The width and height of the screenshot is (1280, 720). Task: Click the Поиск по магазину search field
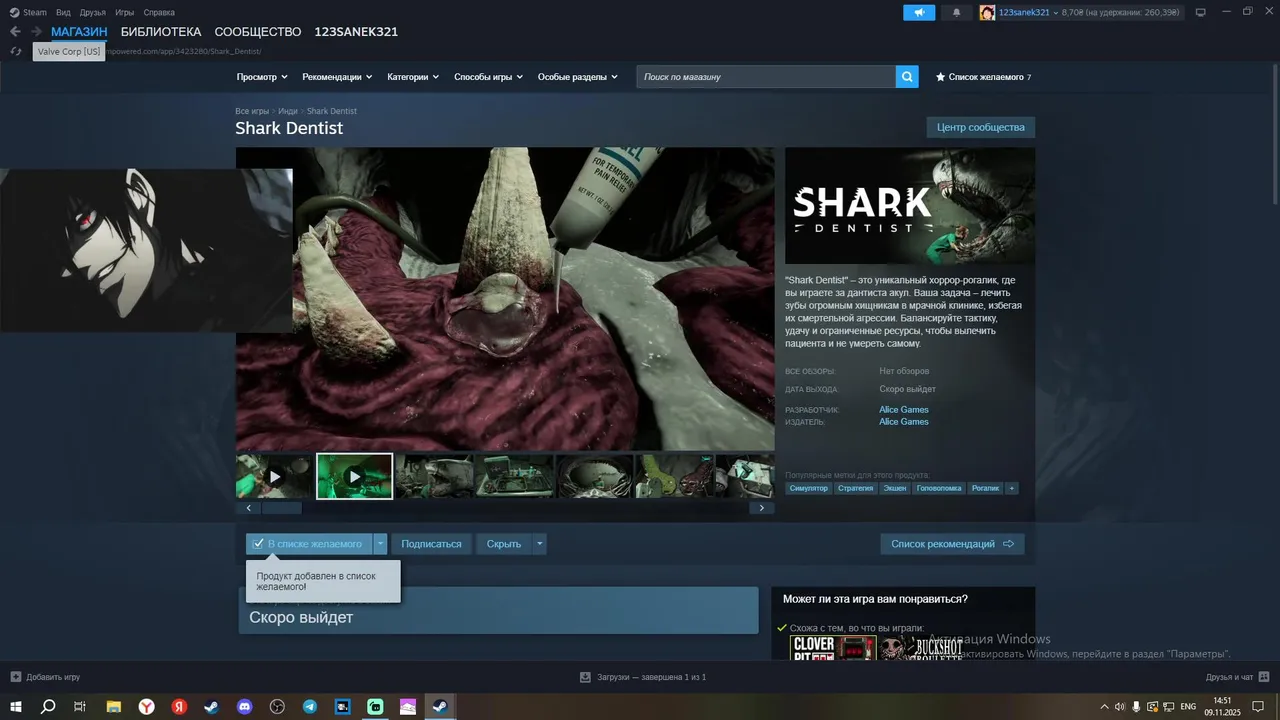point(766,77)
